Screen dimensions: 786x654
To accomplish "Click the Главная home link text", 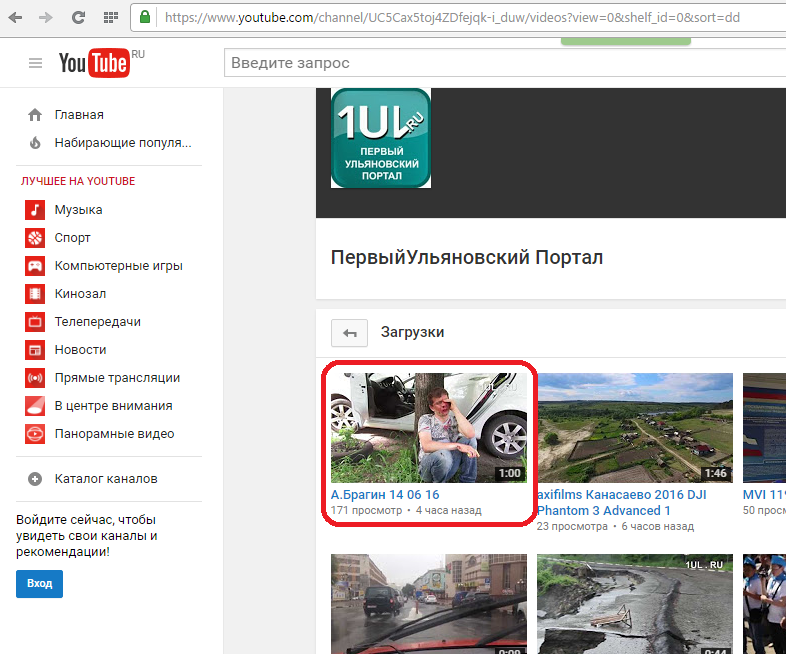I will [x=79, y=115].
